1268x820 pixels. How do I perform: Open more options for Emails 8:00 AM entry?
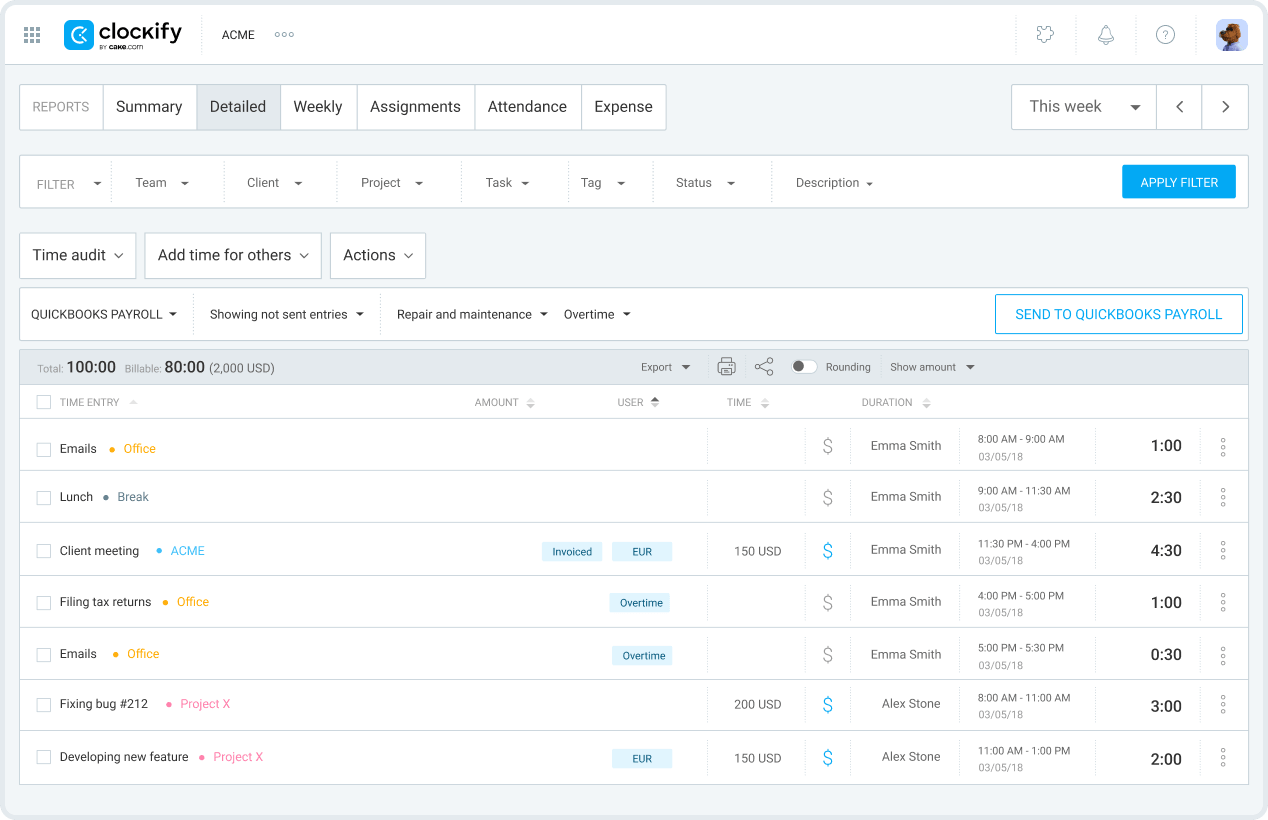(x=1223, y=447)
